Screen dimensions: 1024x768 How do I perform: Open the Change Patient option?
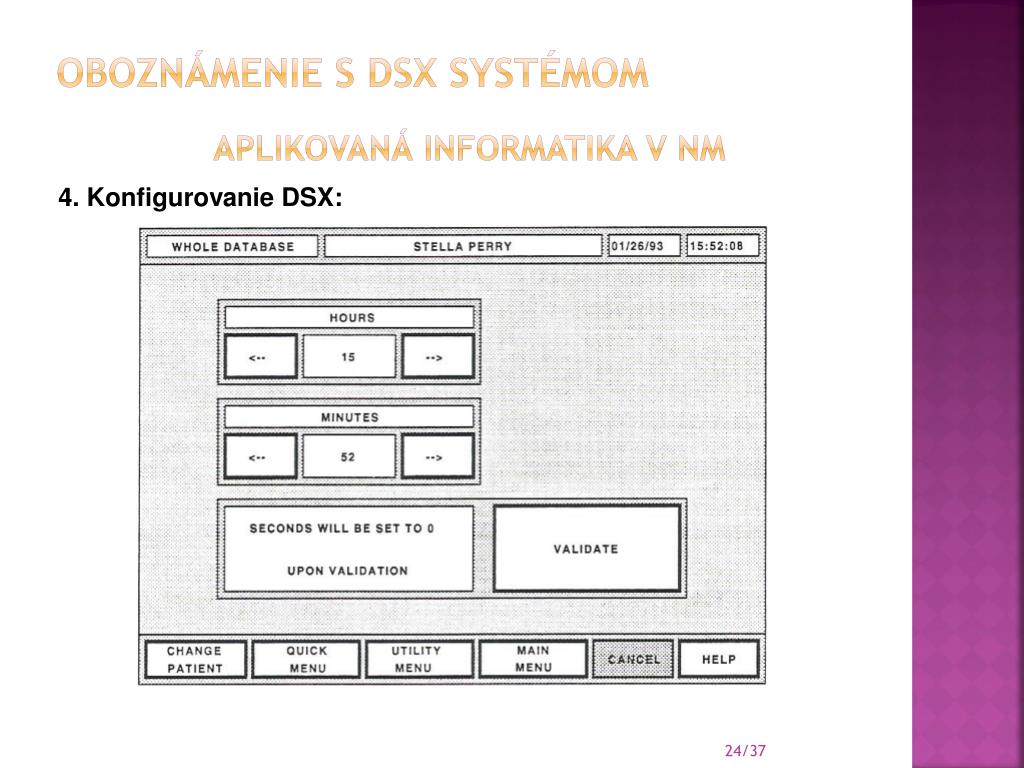[x=195, y=660]
